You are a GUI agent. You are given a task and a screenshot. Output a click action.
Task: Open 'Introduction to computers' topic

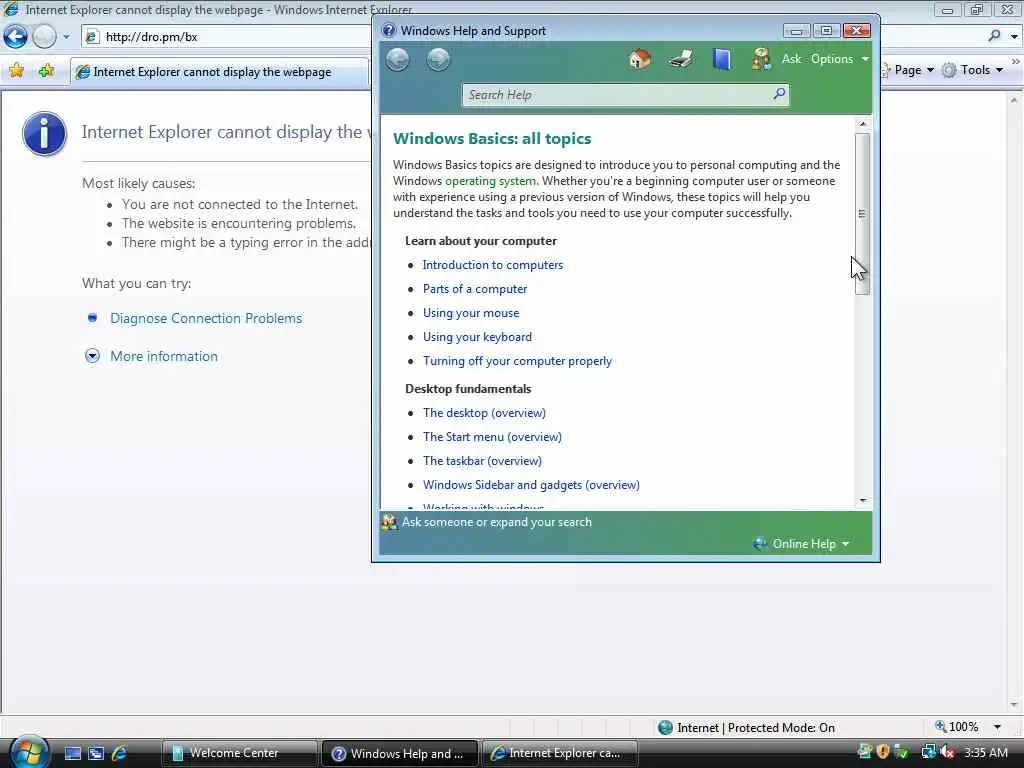492,264
